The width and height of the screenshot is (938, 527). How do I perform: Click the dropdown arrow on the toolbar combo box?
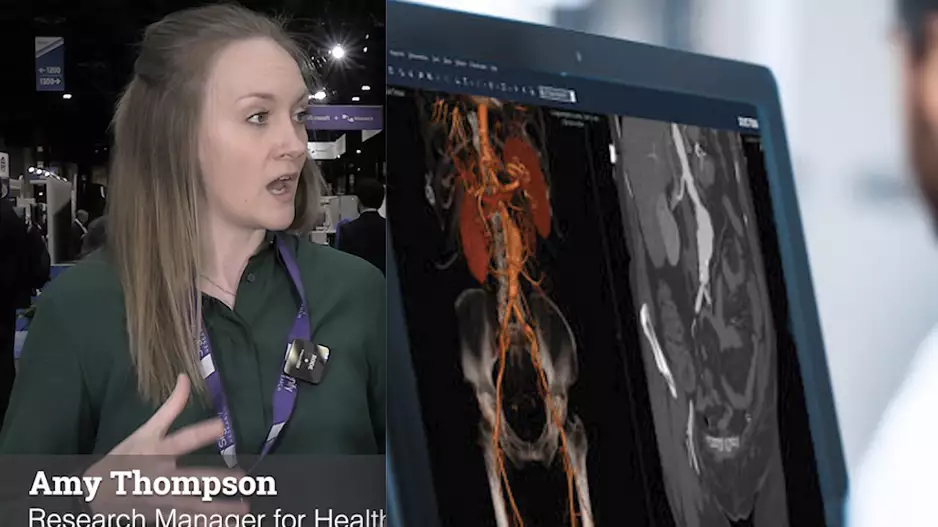(x=572, y=97)
